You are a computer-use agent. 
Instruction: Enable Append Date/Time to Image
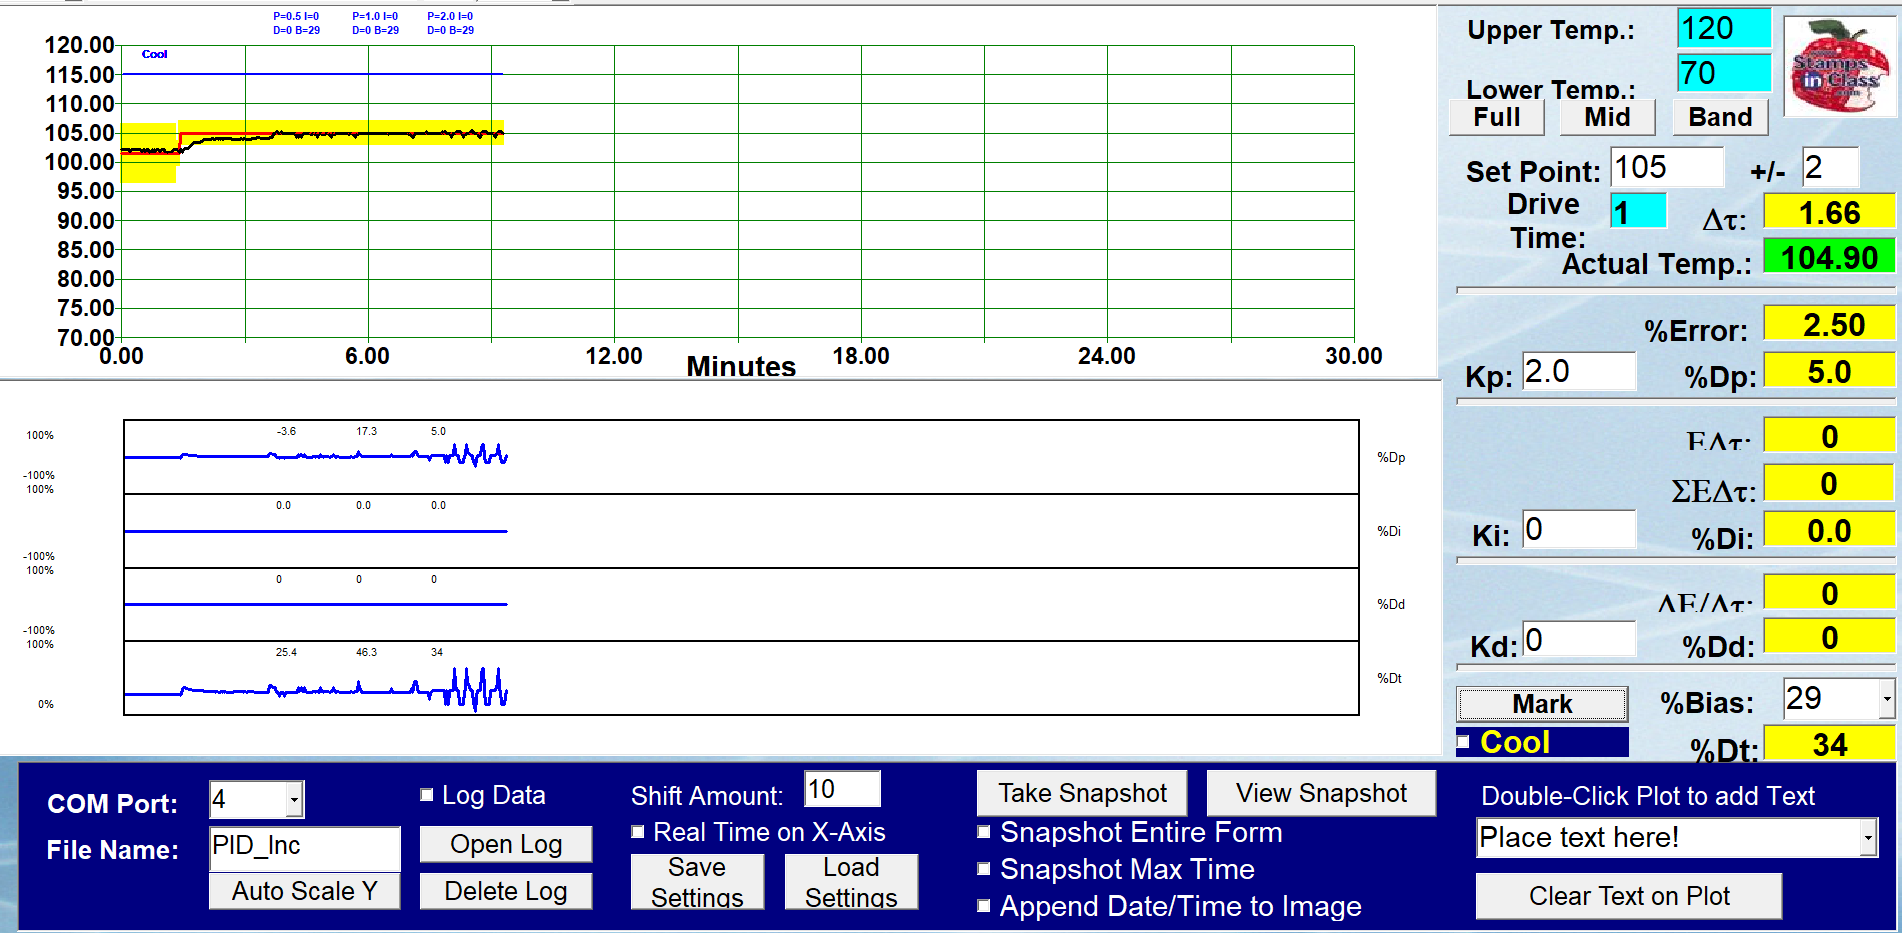[x=984, y=906]
